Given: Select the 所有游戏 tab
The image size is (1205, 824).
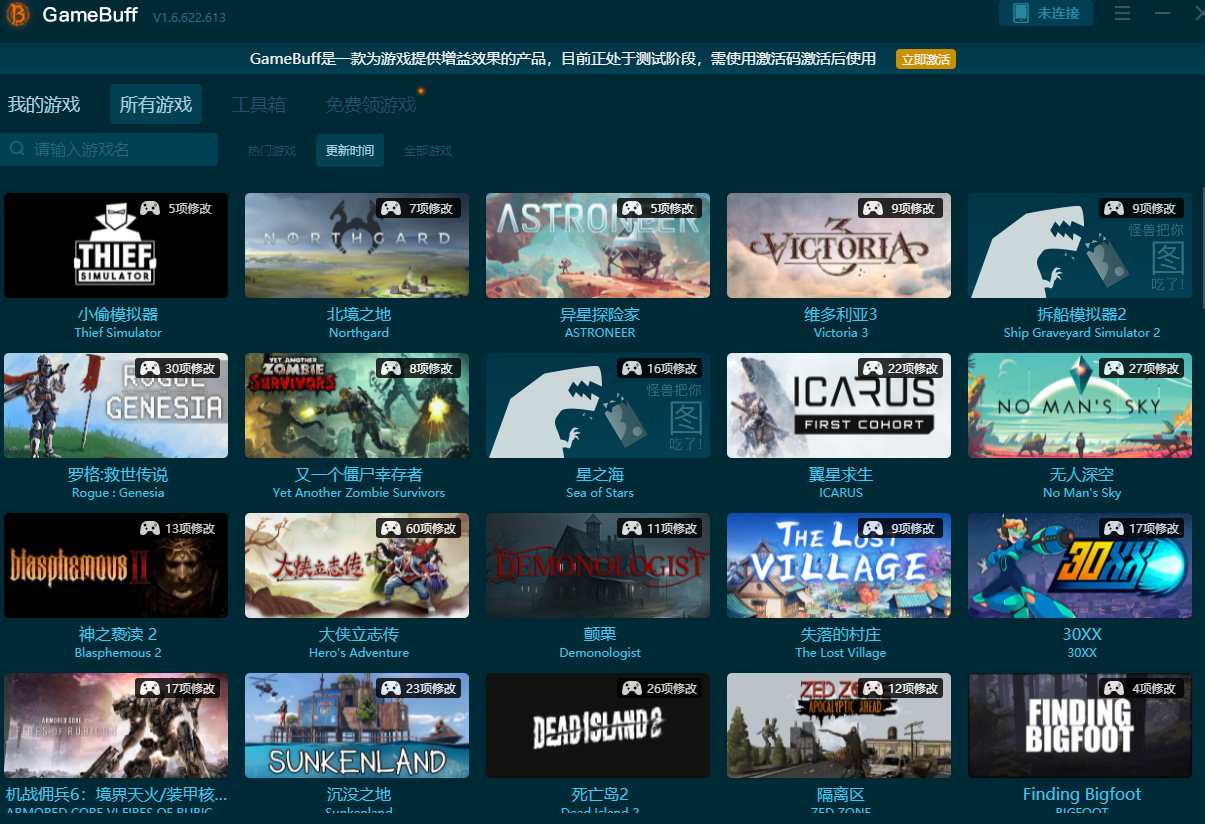Looking at the screenshot, I should point(156,104).
